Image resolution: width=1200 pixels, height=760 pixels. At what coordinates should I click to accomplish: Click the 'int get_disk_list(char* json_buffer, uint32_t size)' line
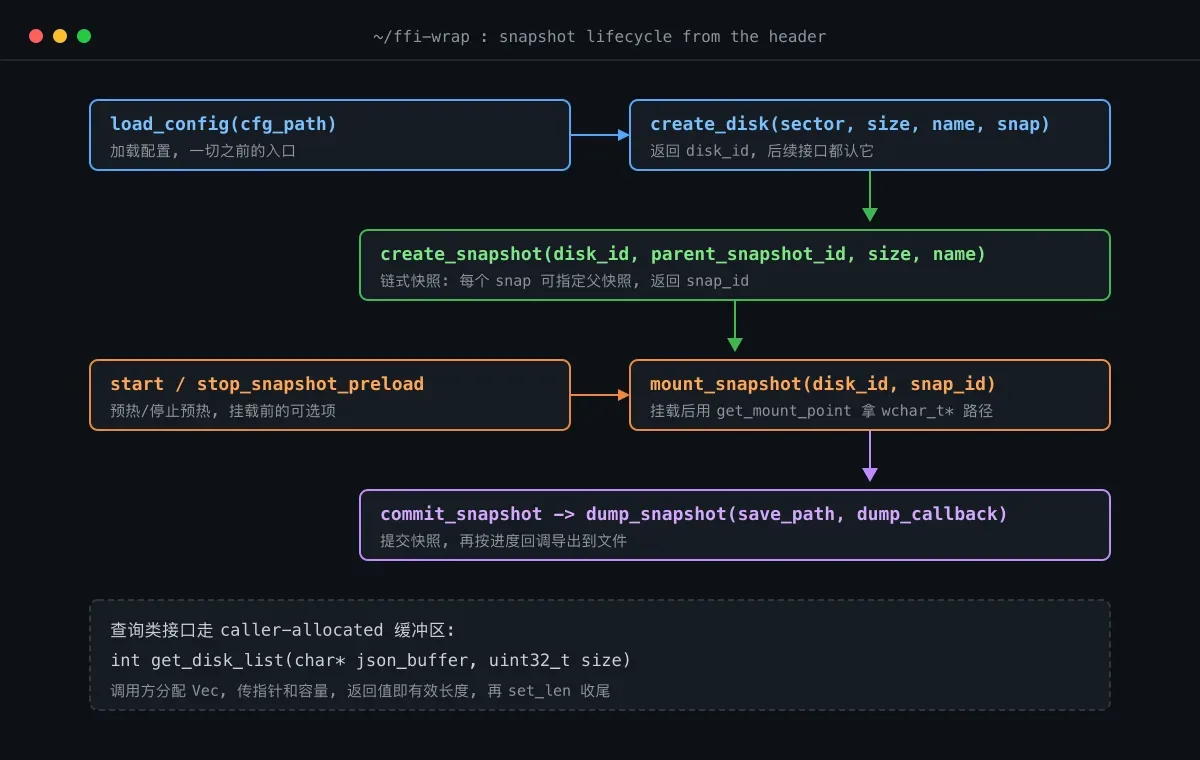pyautogui.click(x=371, y=660)
